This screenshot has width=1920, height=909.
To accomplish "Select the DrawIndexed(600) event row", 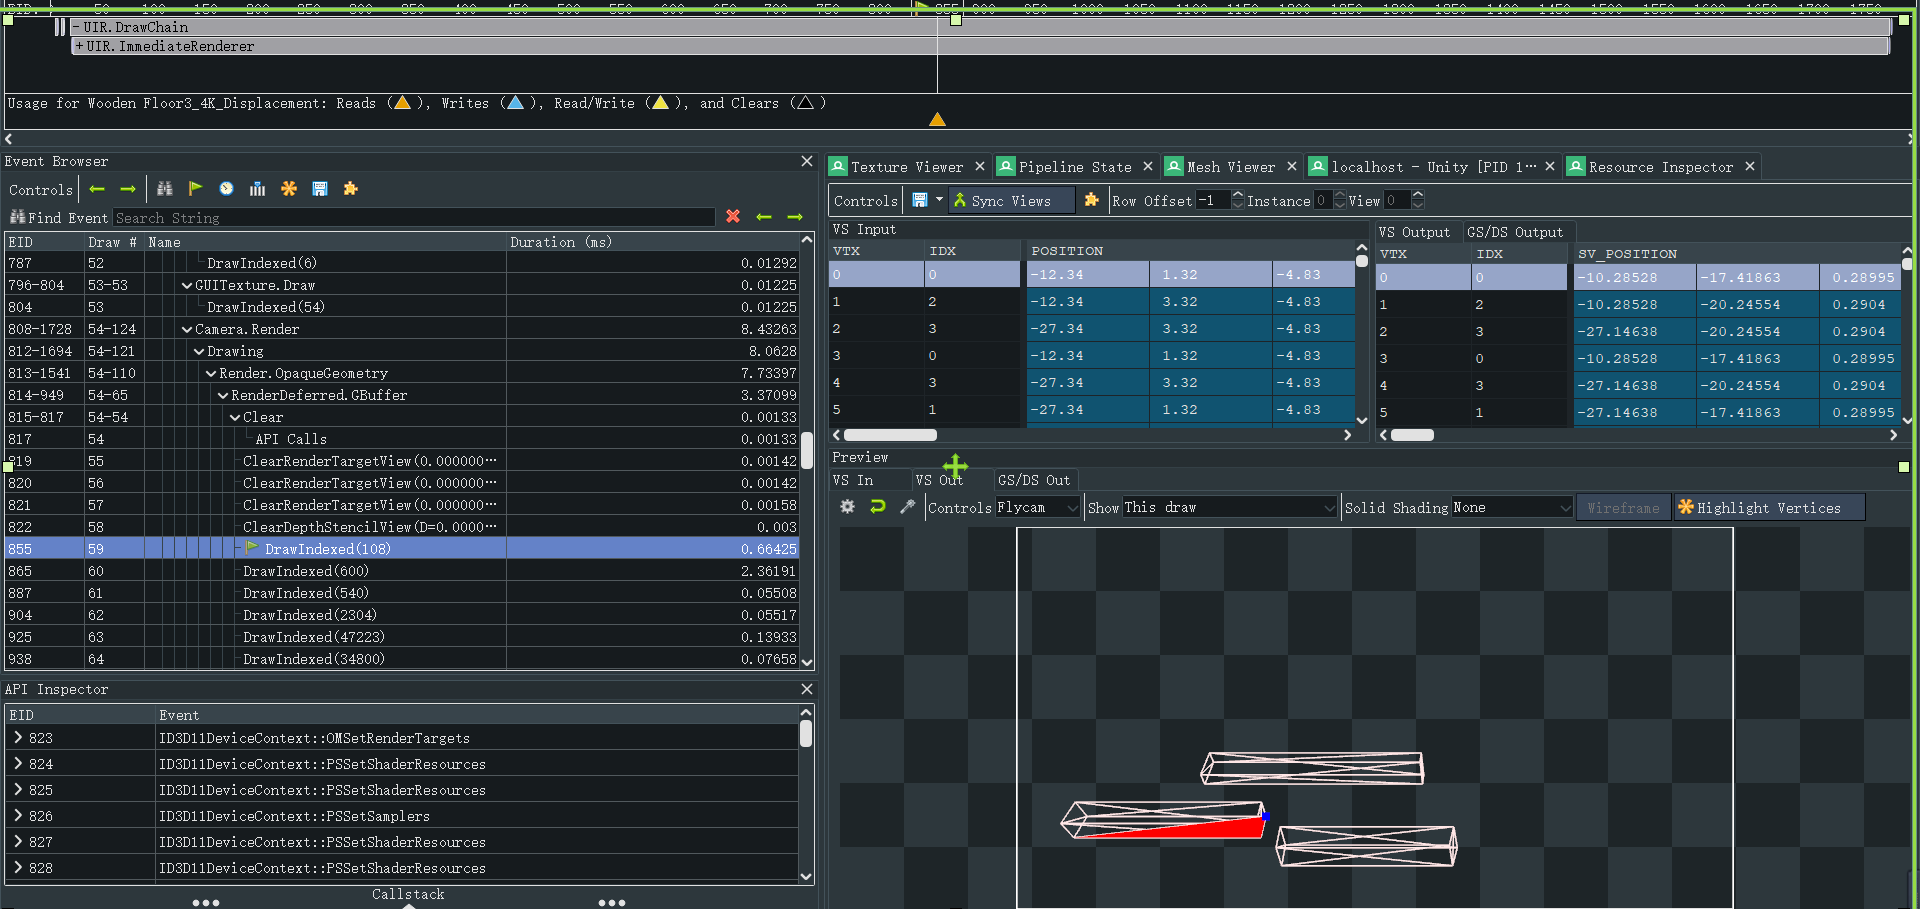I will (306, 571).
